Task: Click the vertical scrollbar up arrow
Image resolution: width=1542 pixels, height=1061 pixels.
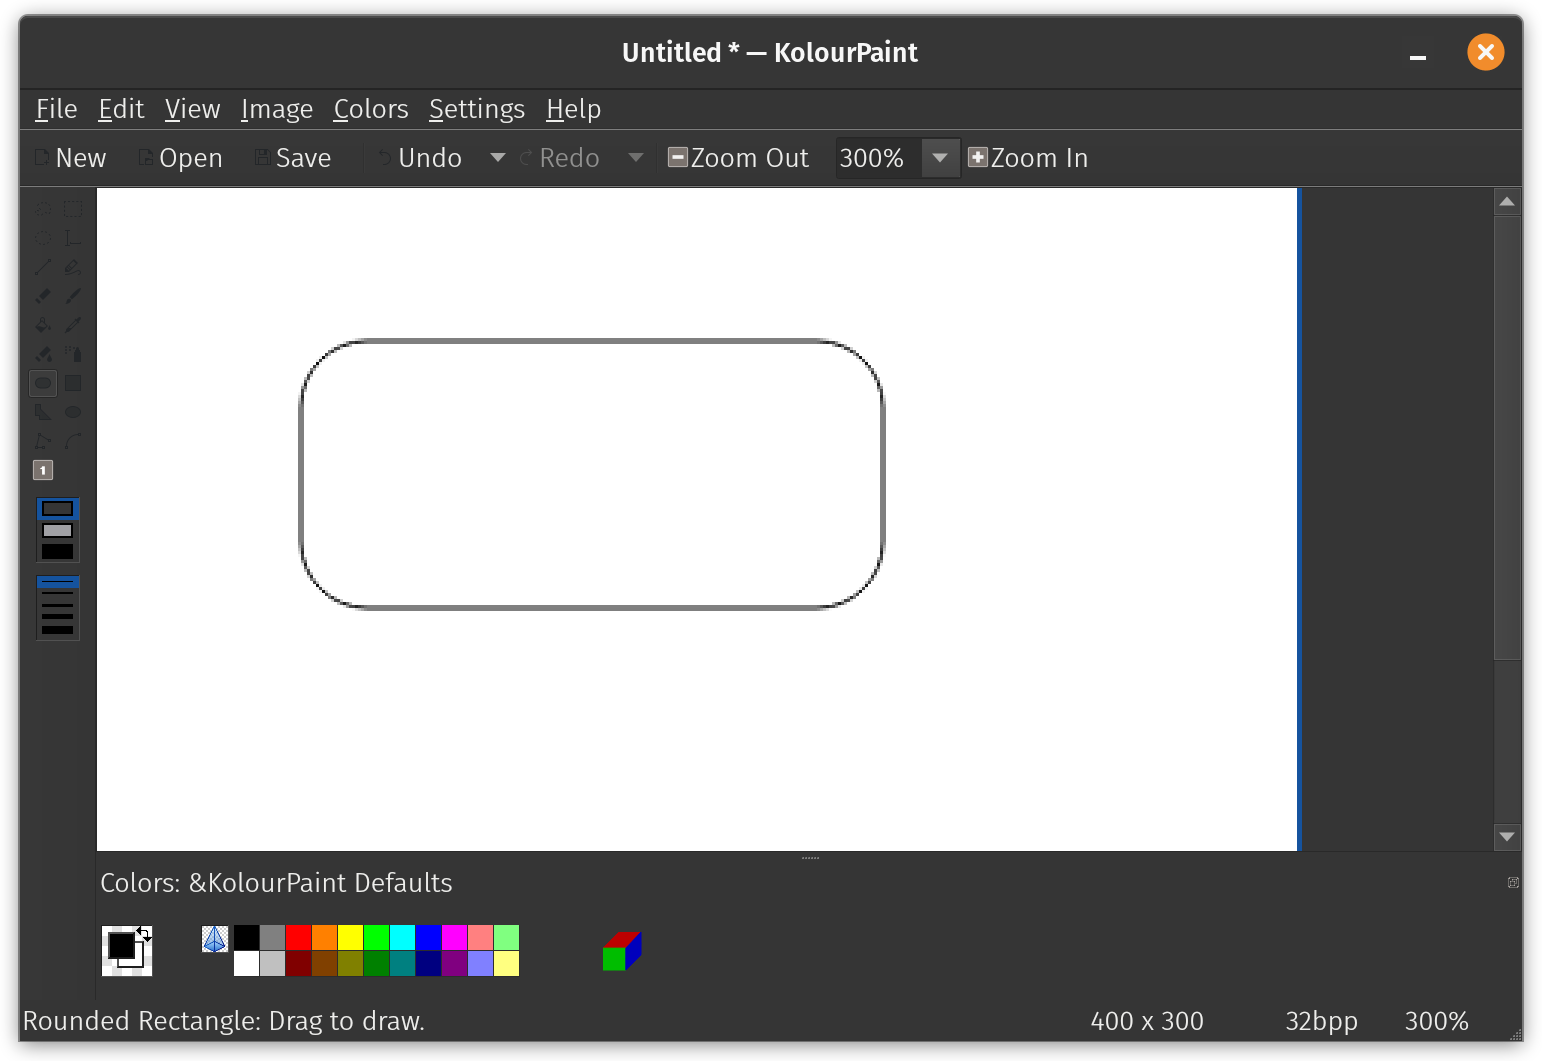Action: [x=1507, y=202]
